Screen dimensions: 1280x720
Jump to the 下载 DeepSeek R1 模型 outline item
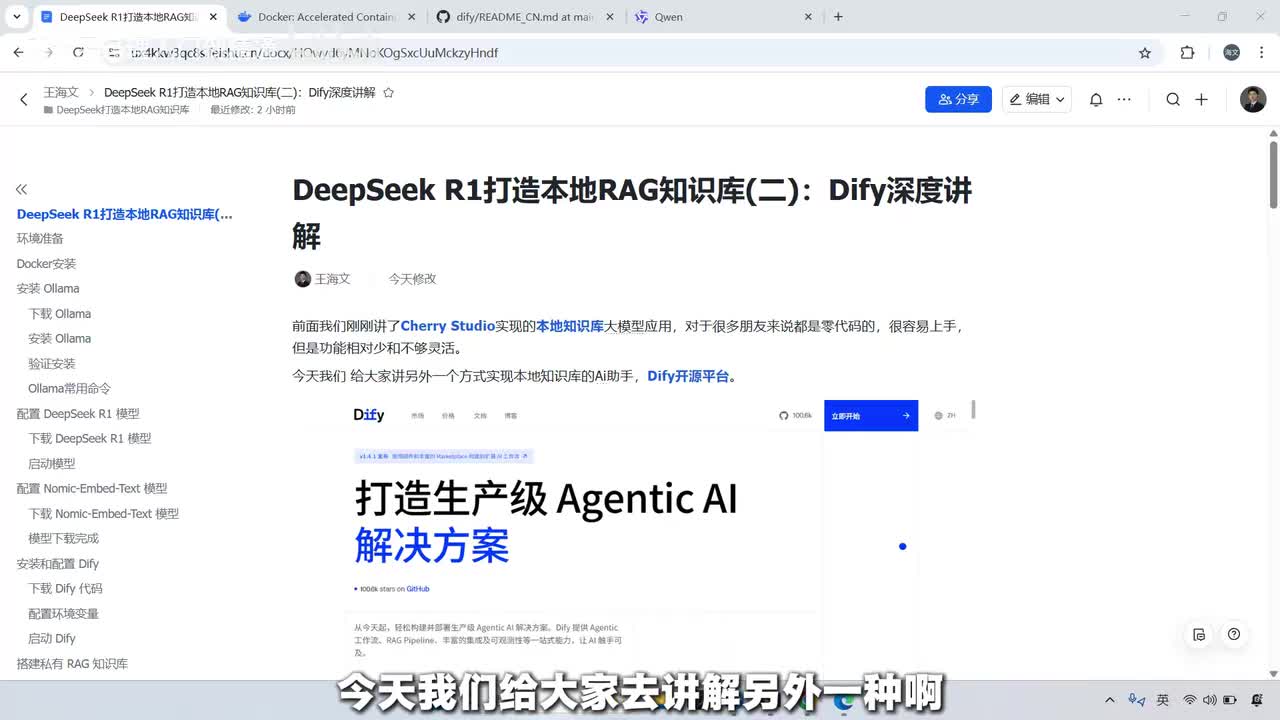(x=90, y=439)
